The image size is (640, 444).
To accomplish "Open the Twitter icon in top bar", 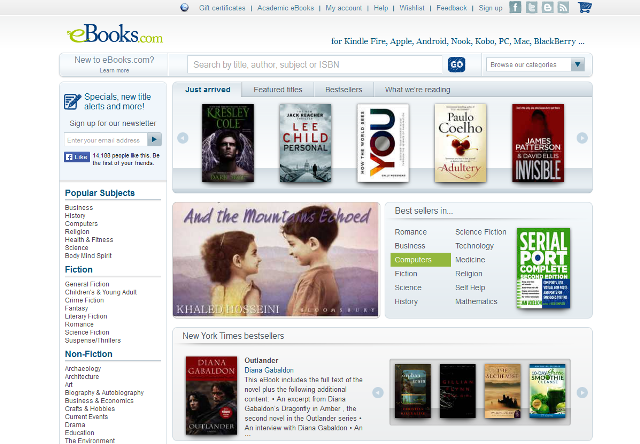I will pyautogui.click(x=531, y=7).
